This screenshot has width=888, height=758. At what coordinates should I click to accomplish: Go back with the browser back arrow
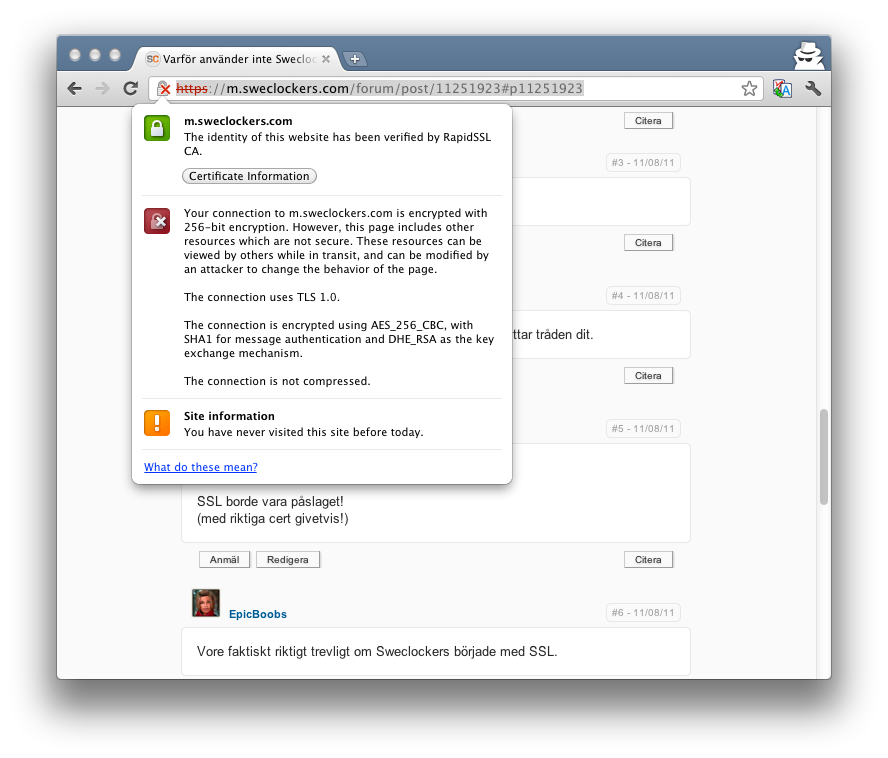(x=74, y=88)
